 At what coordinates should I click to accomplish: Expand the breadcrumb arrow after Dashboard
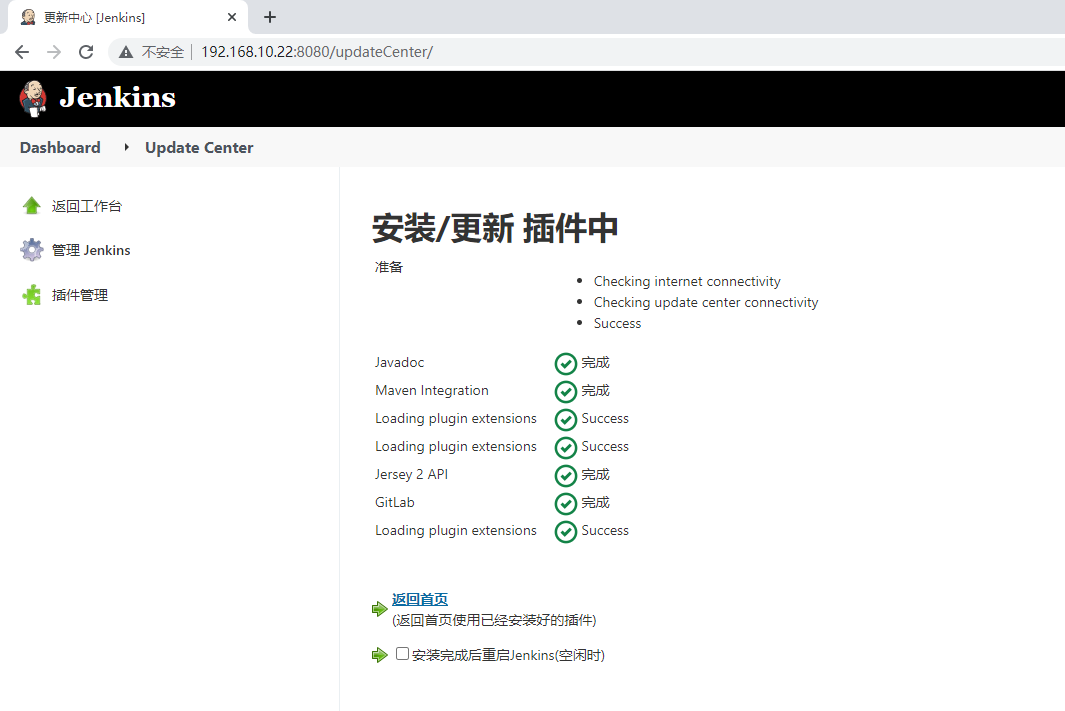tap(126, 147)
